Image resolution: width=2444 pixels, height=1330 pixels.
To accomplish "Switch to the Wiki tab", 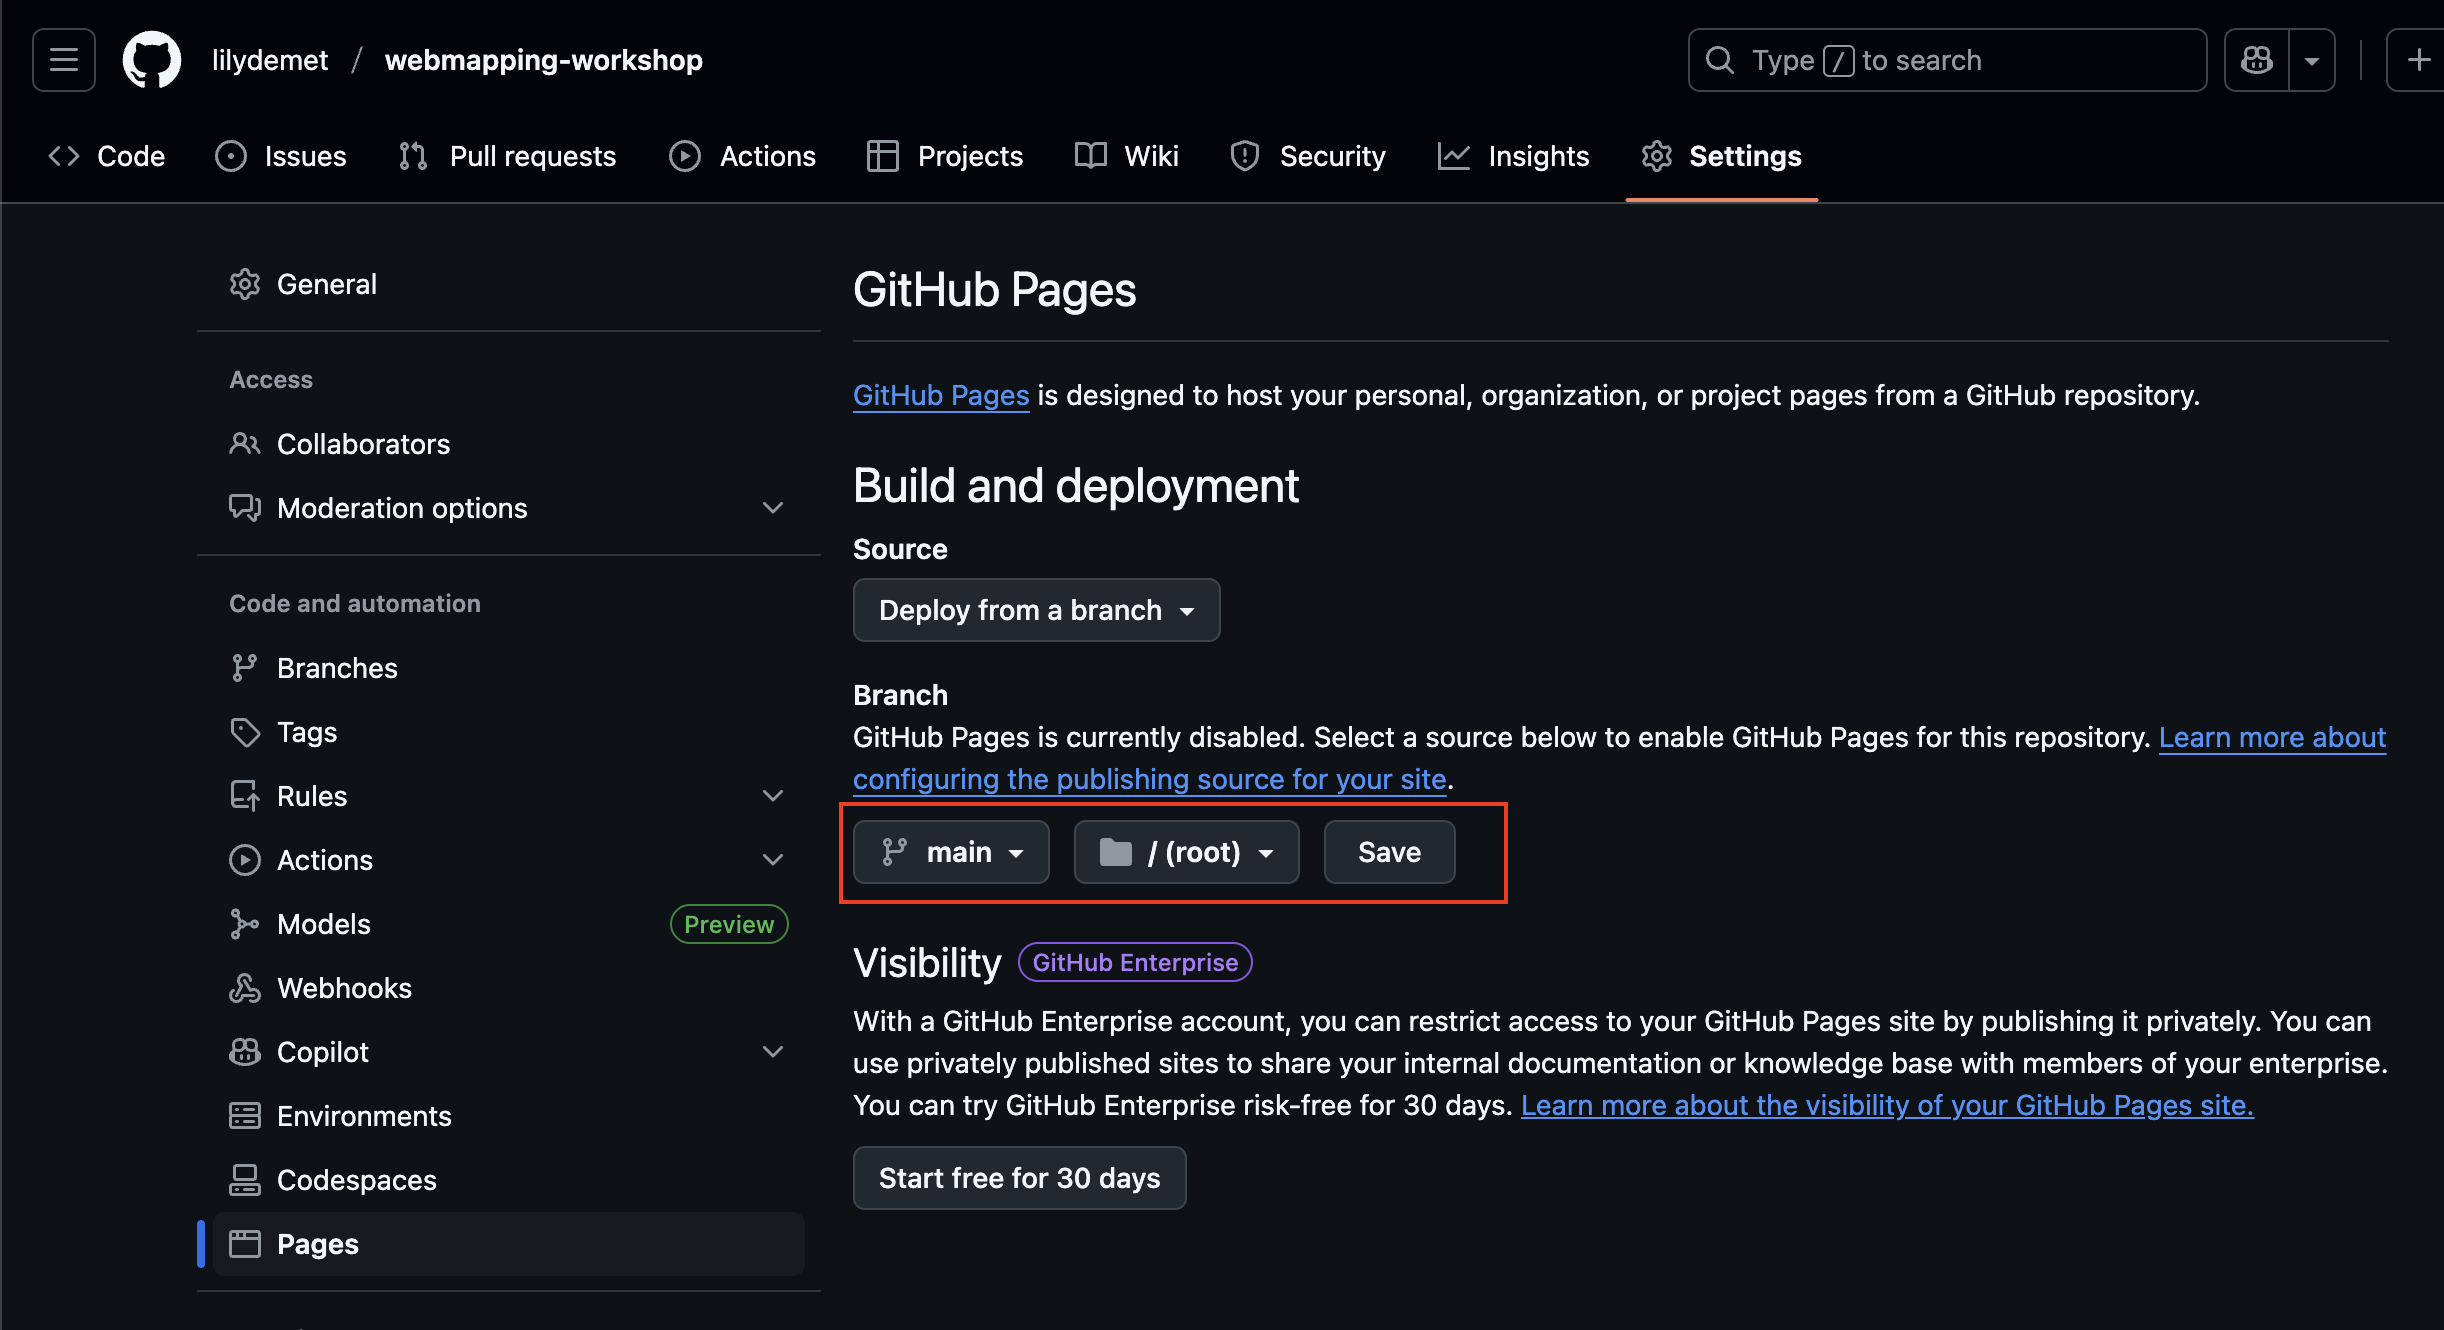I will click(x=1127, y=156).
